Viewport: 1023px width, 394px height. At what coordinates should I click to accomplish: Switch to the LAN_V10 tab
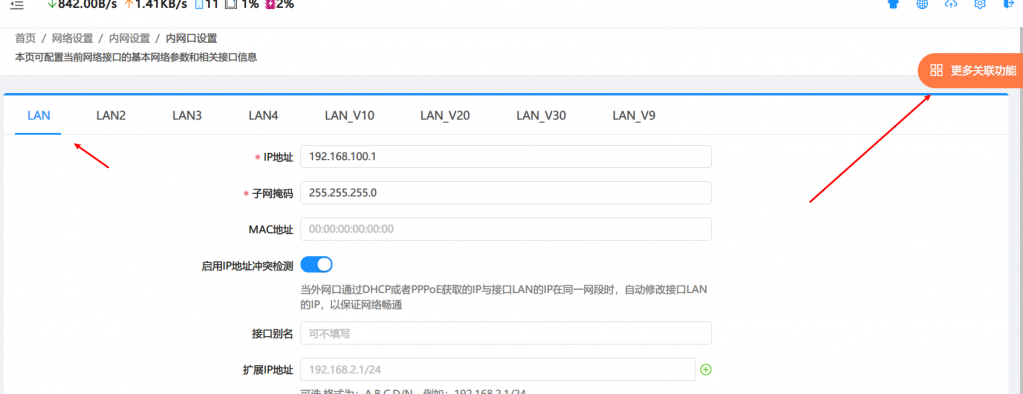(x=350, y=115)
